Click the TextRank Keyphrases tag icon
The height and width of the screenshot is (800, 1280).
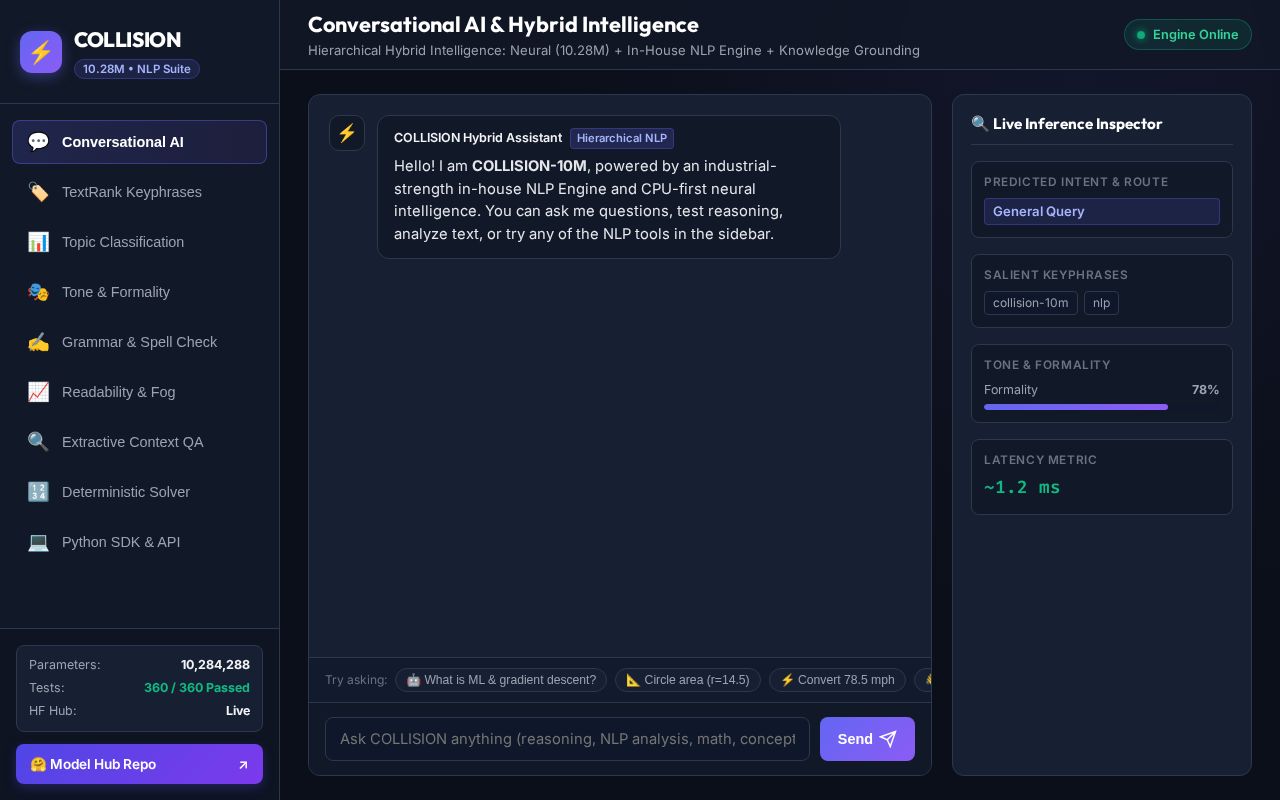coord(38,192)
